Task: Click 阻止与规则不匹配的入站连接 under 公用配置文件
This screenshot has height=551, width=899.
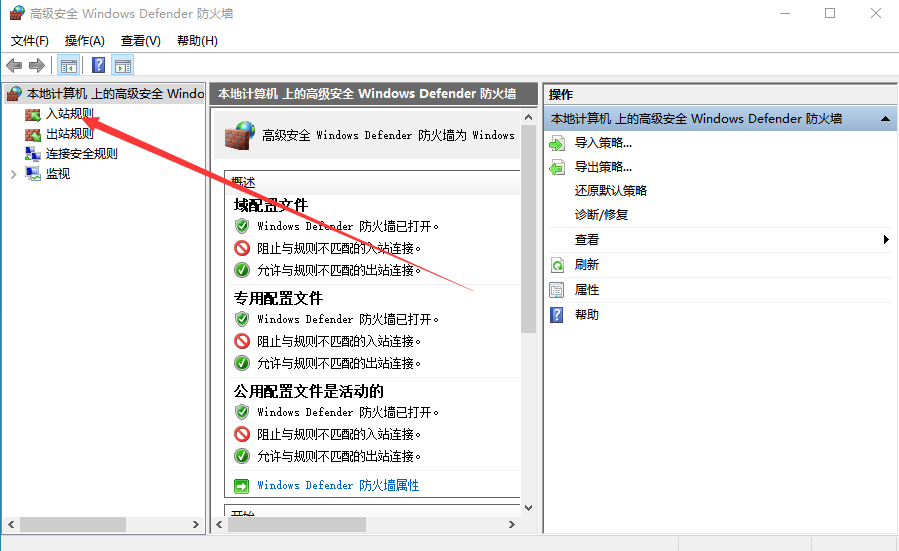Action: (x=339, y=435)
